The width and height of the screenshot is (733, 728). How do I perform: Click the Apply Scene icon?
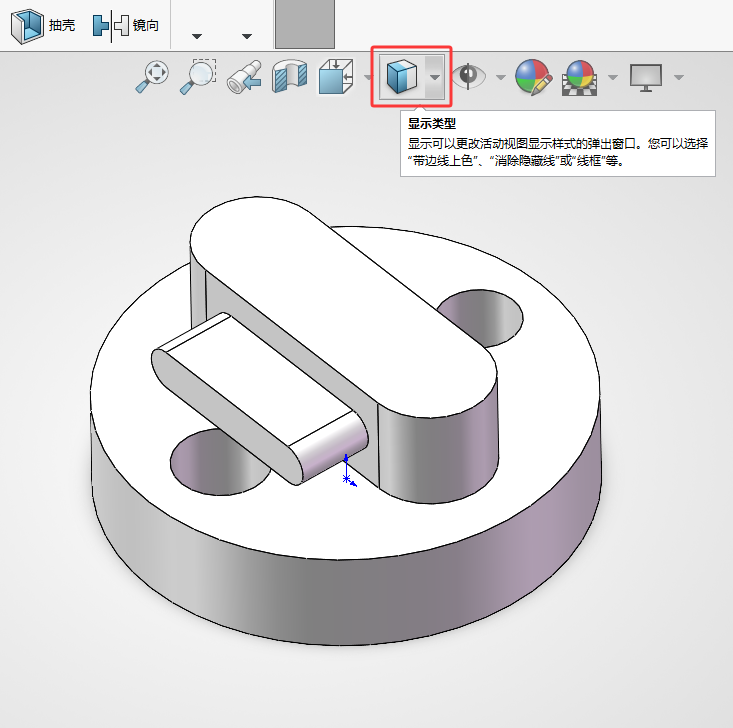(580, 78)
